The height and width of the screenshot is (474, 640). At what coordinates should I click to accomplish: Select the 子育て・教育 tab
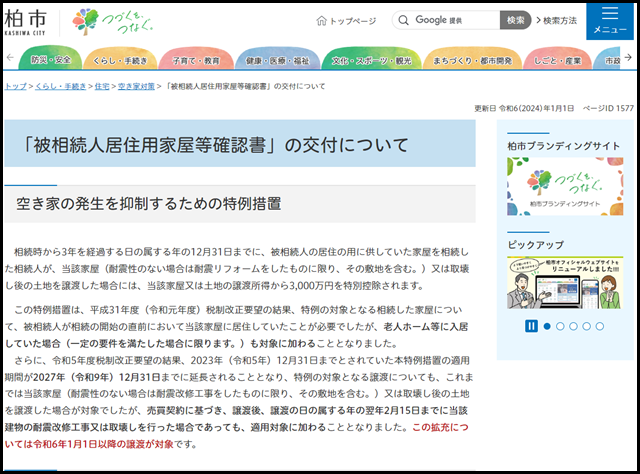pyautogui.click(x=196, y=60)
